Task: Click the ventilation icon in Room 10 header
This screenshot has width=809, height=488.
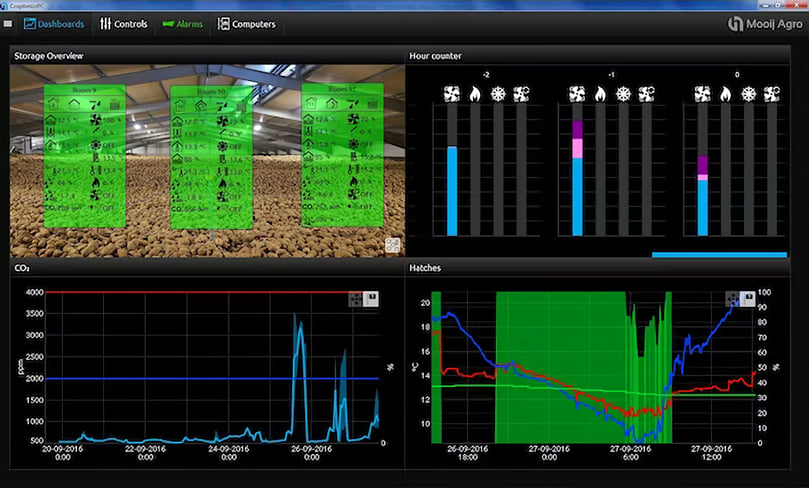Action: [x=222, y=106]
